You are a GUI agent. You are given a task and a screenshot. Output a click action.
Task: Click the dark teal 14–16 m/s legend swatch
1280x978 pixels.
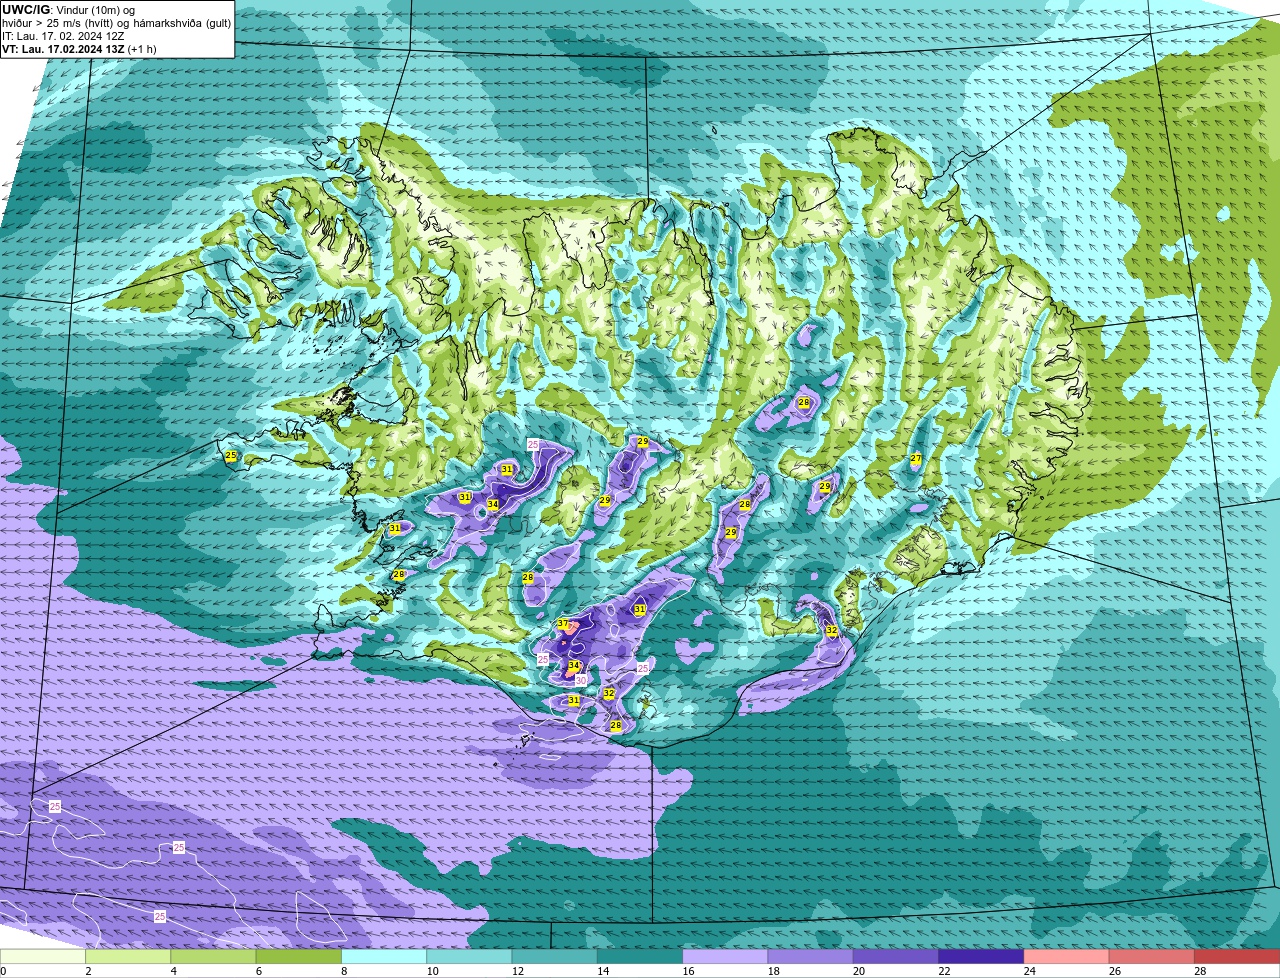point(640,956)
